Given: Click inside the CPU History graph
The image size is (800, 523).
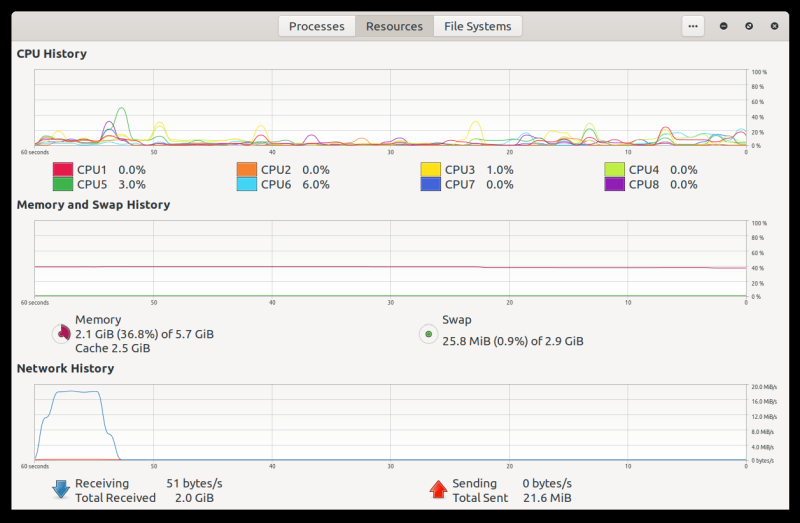Looking at the screenshot, I should tap(390, 108).
